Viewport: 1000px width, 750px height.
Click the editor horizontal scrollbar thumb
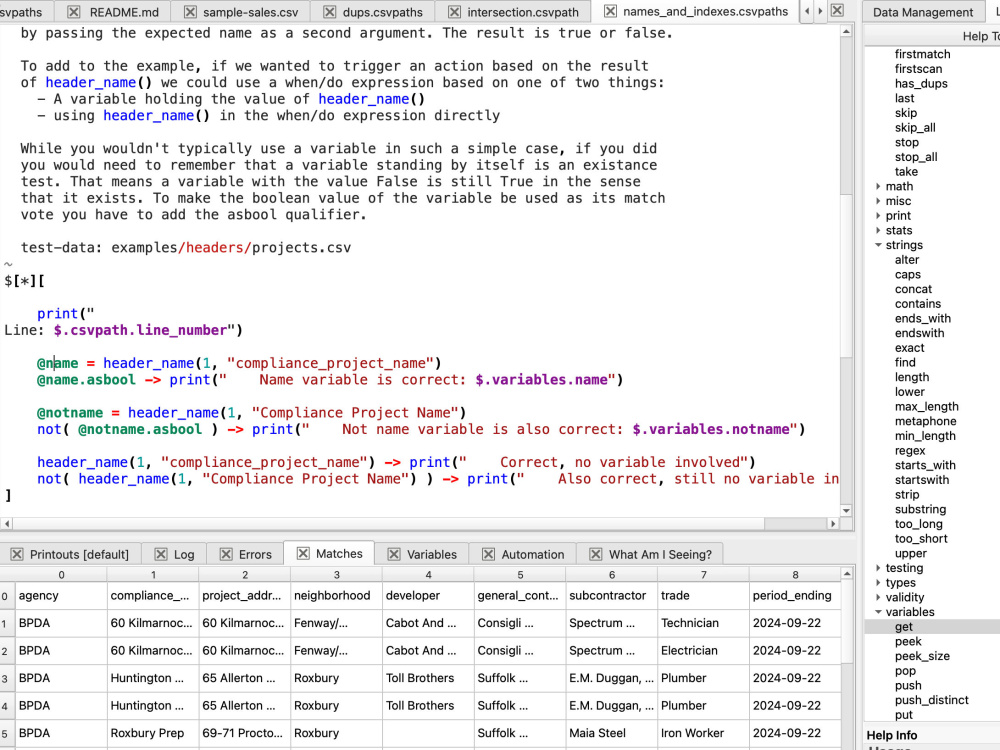tap(389, 524)
